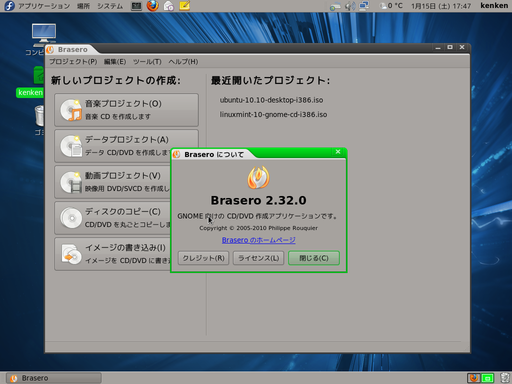Open recent project linuxmint-10-gnome-cd-i386.iso
Viewport: 512px width, 384px height.
(273, 114)
